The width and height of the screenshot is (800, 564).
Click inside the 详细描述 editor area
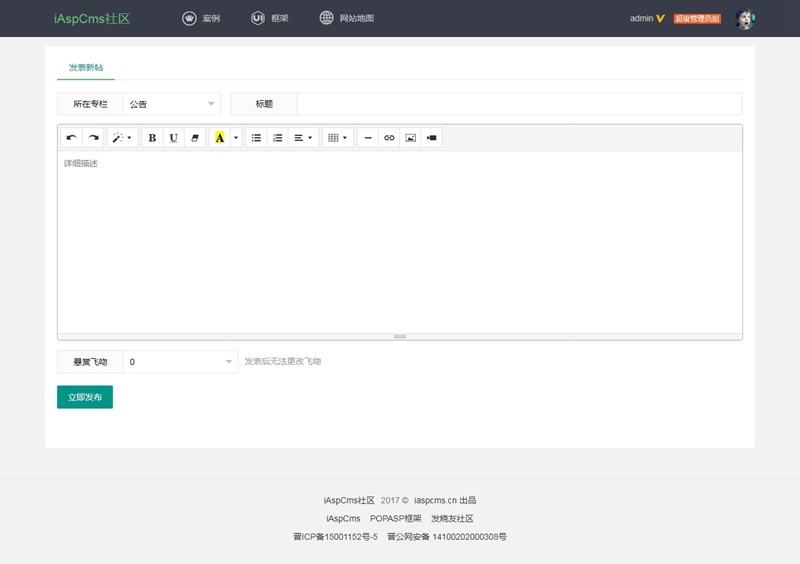400,242
